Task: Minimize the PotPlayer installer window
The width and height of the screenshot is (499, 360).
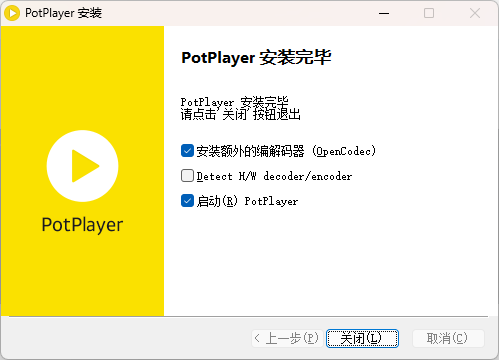Action: 384,13
